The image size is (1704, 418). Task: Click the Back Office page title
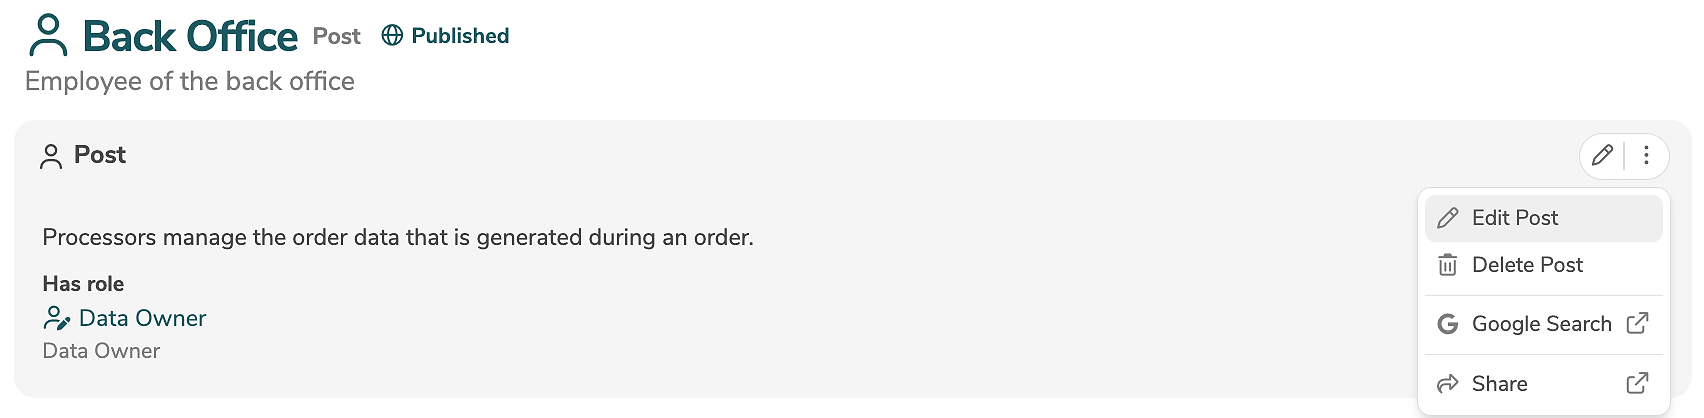(x=190, y=37)
